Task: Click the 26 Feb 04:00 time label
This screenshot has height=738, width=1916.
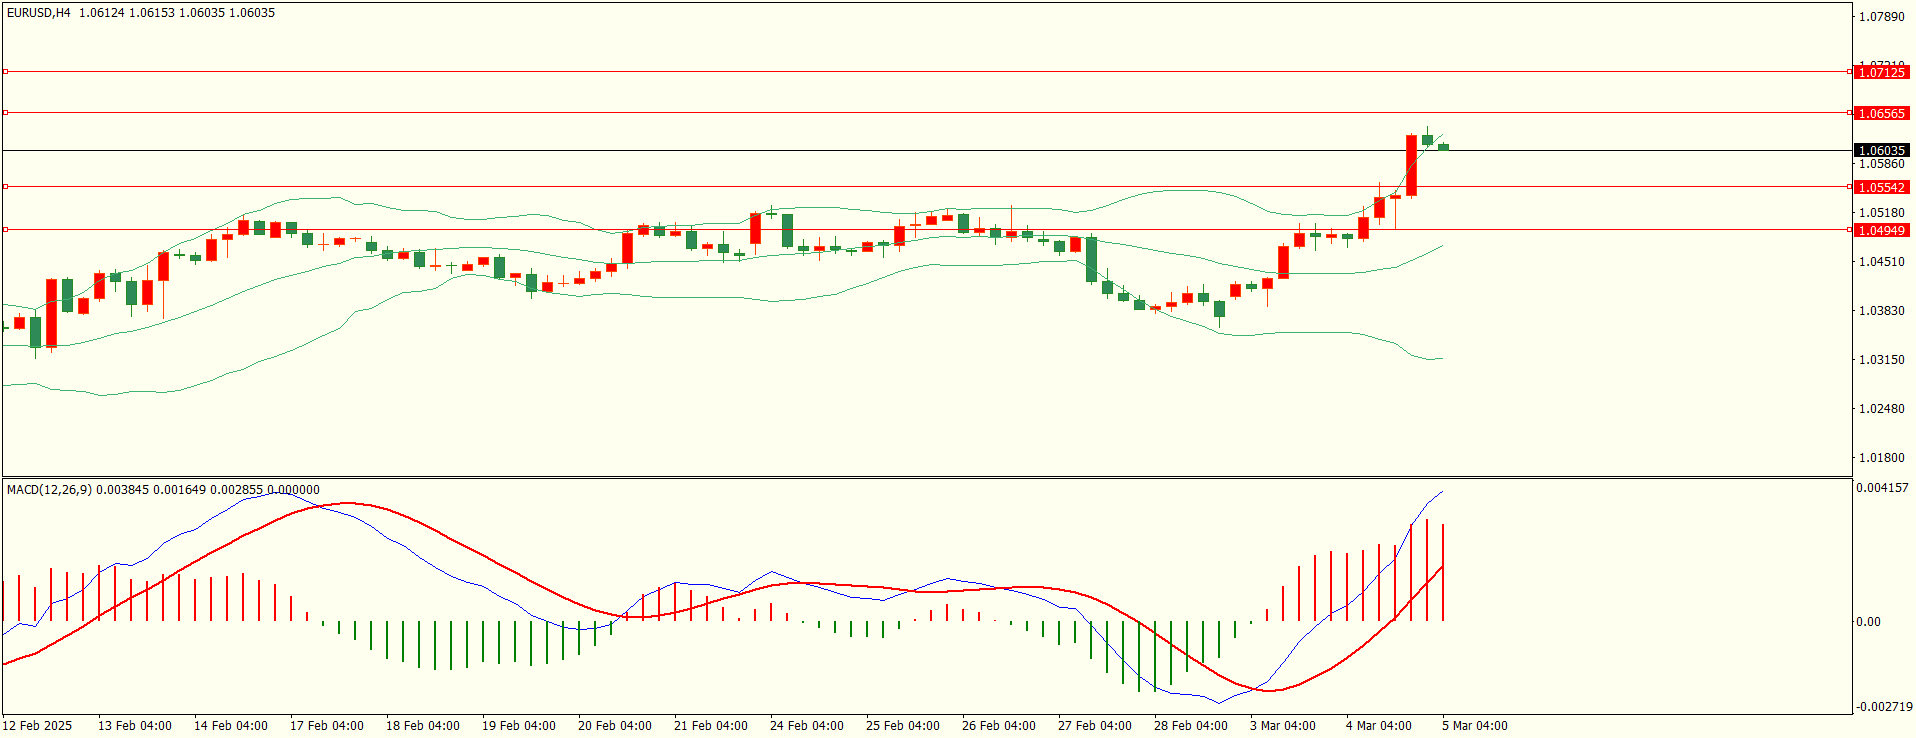Action: click(999, 726)
